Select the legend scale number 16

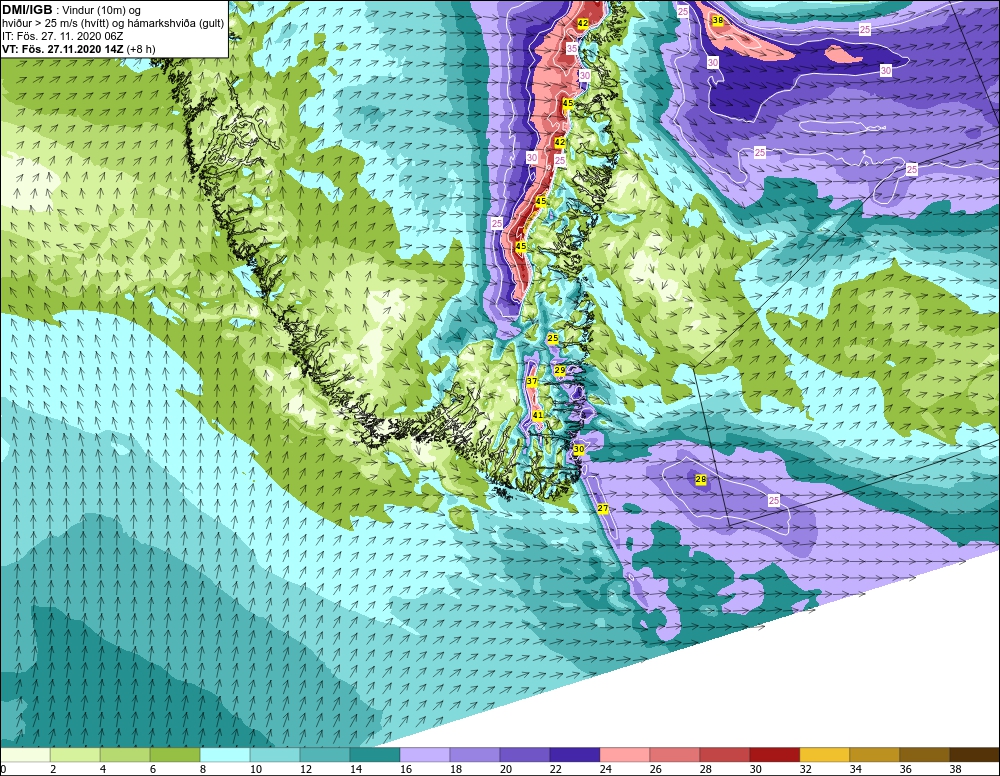pos(406,770)
